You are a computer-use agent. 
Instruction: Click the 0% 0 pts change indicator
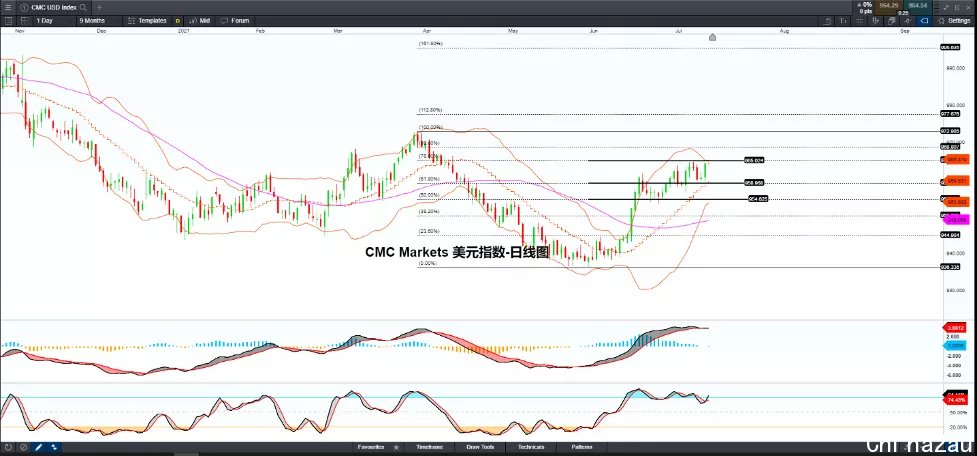tap(865, 7)
